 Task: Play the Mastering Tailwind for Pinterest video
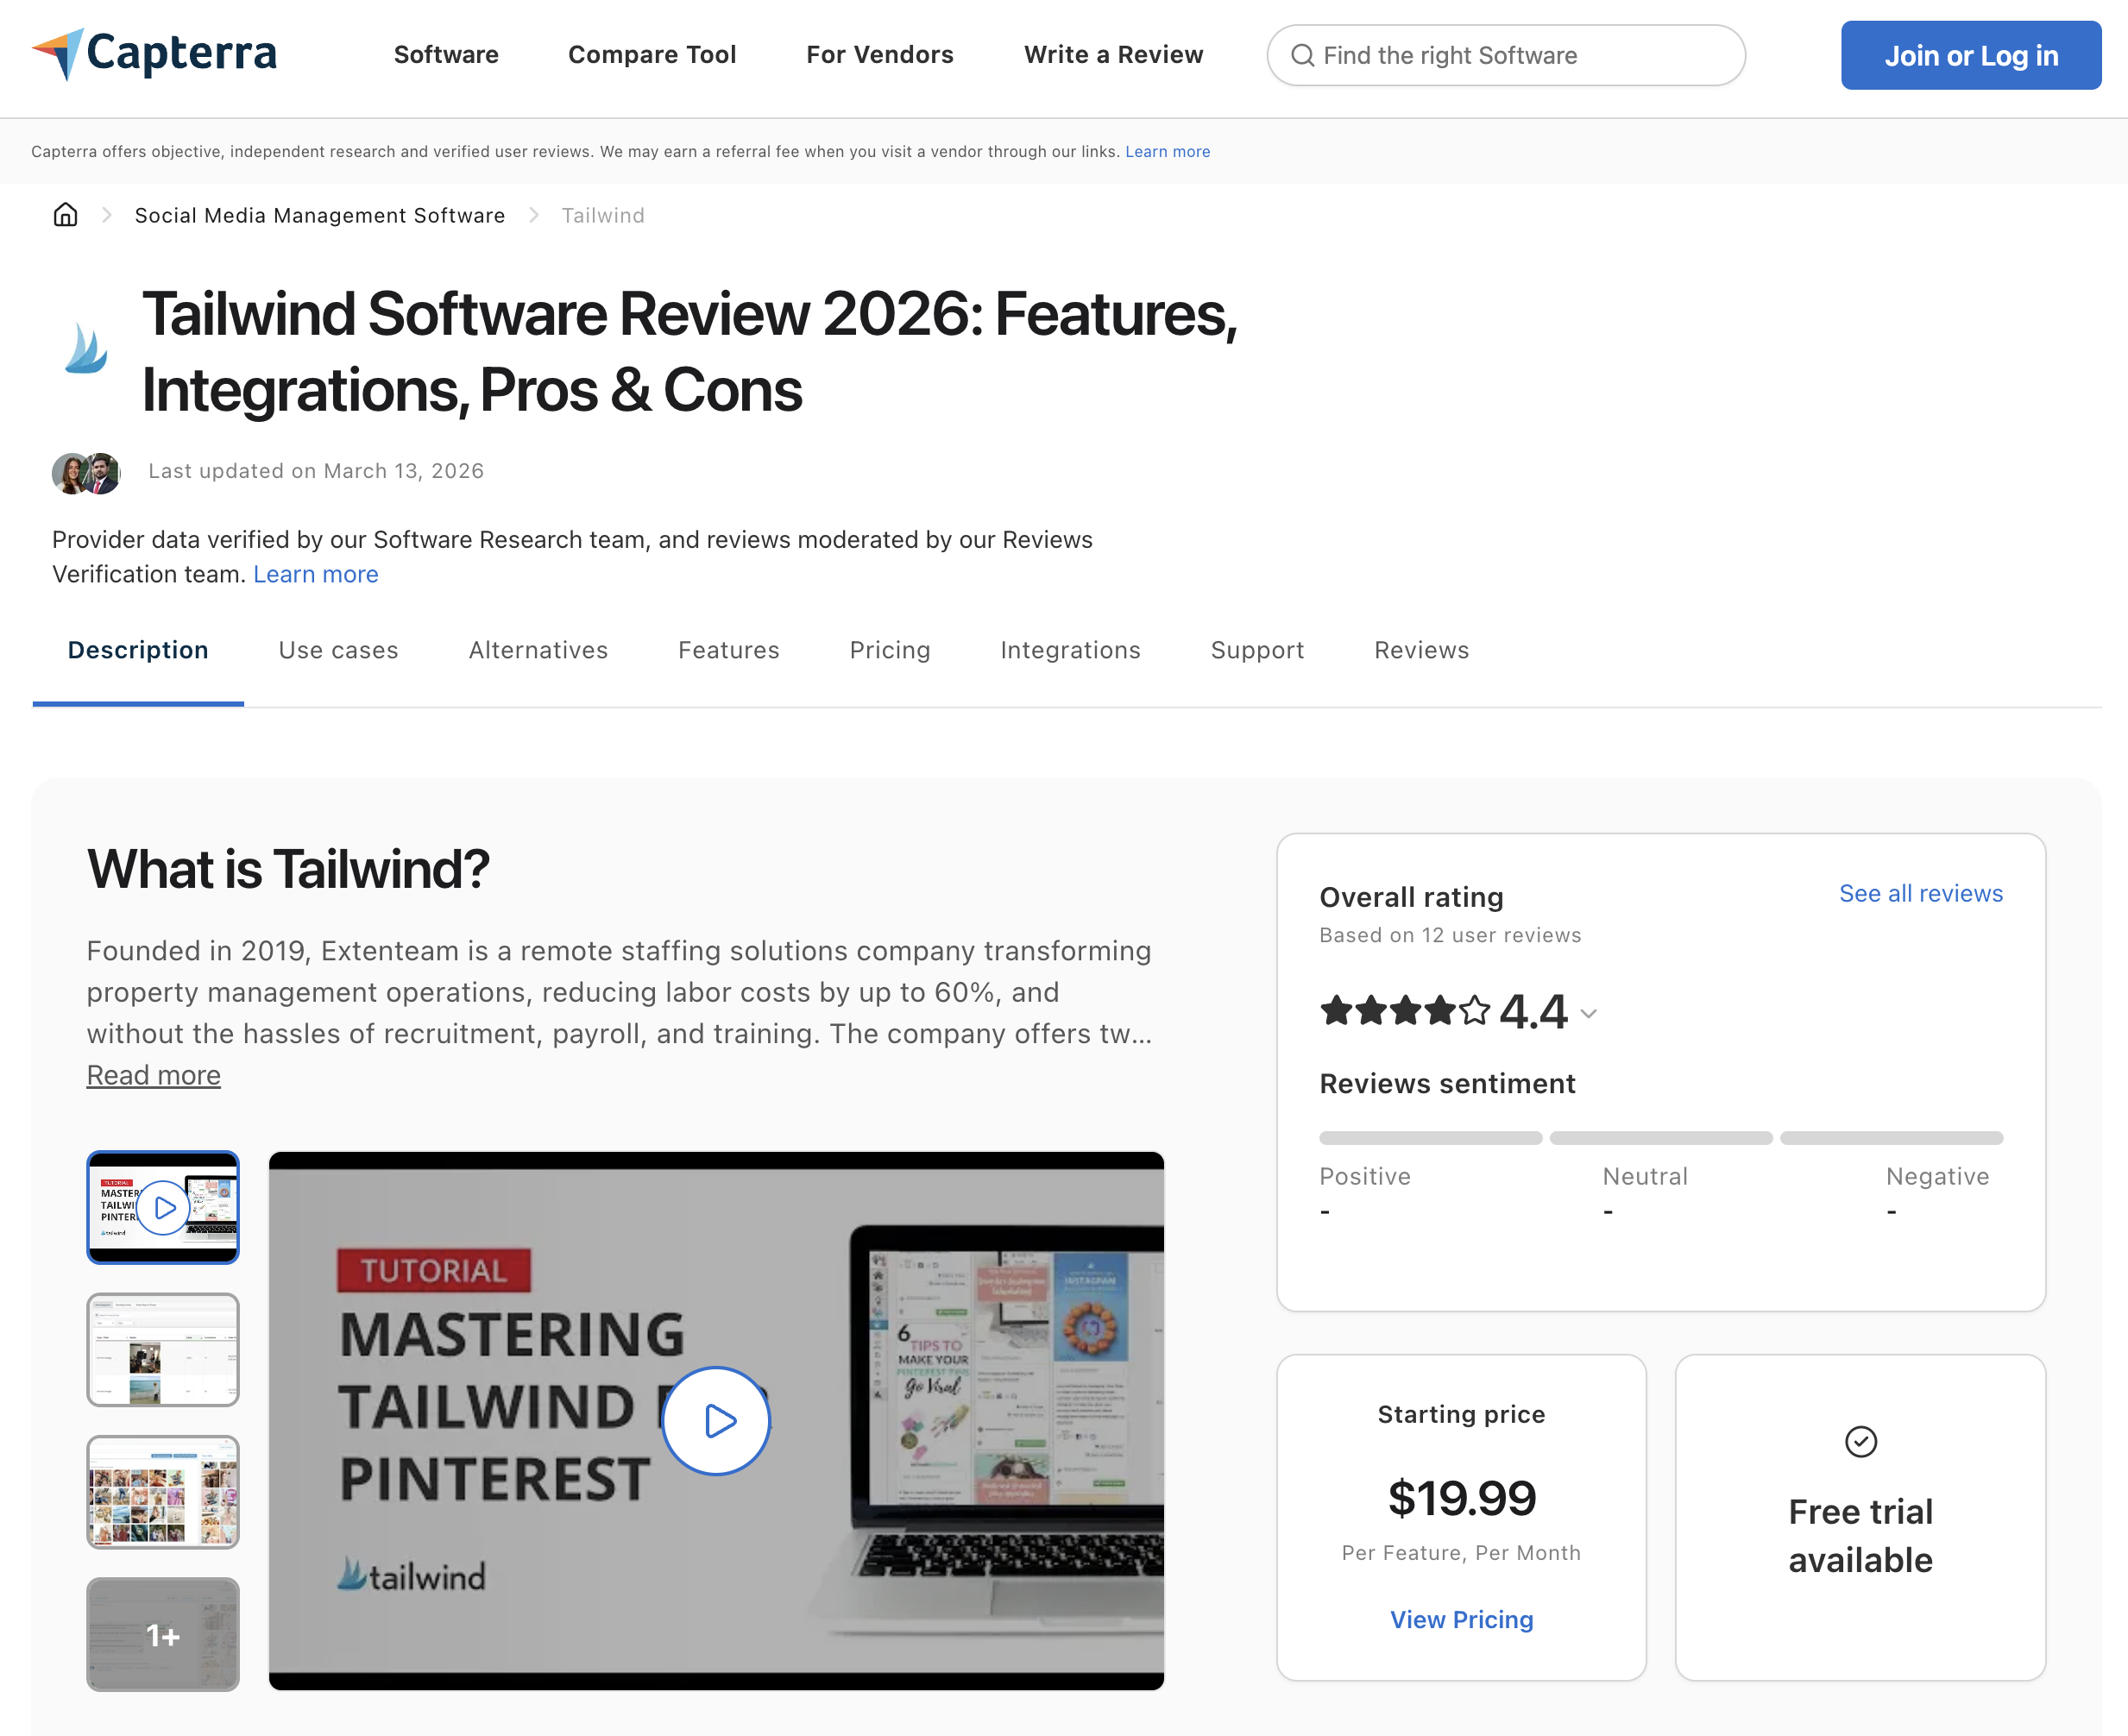(x=715, y=1421)
